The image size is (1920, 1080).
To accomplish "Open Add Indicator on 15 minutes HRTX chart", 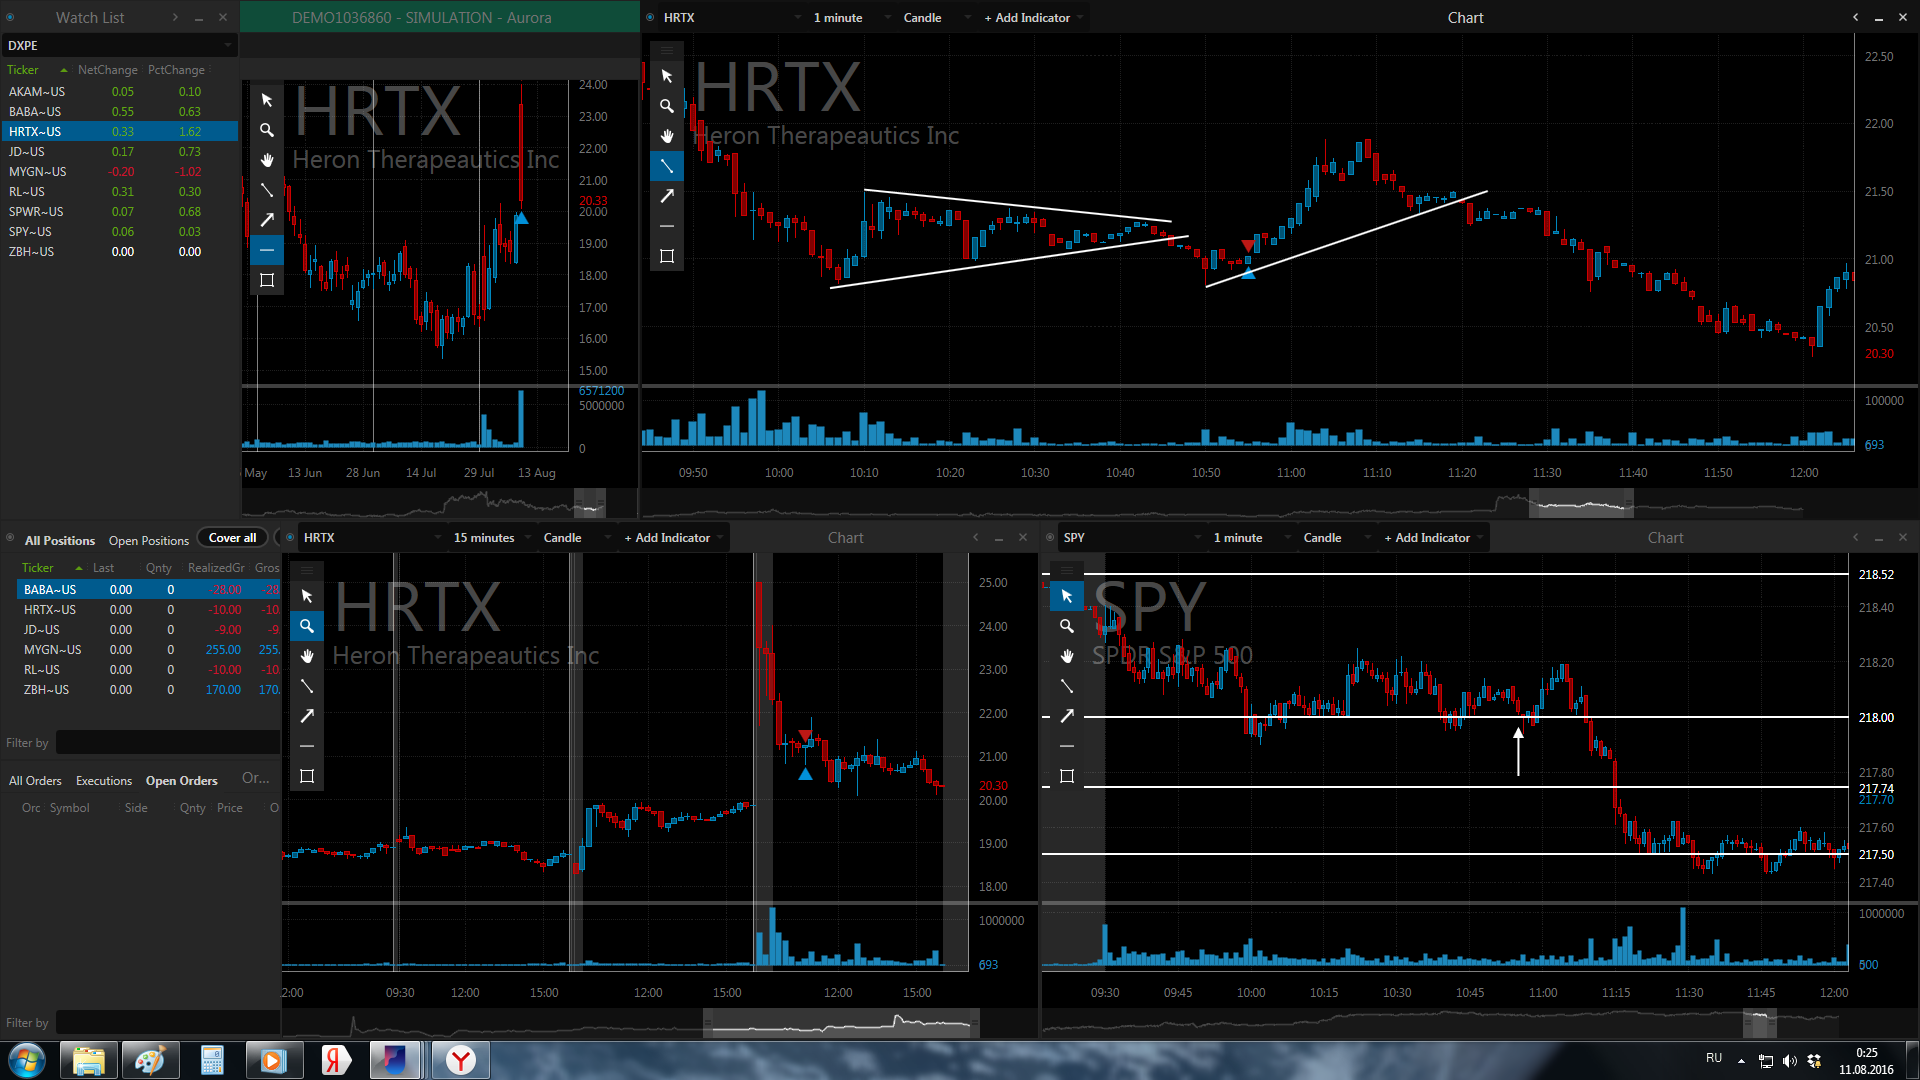I will (673, 538).
